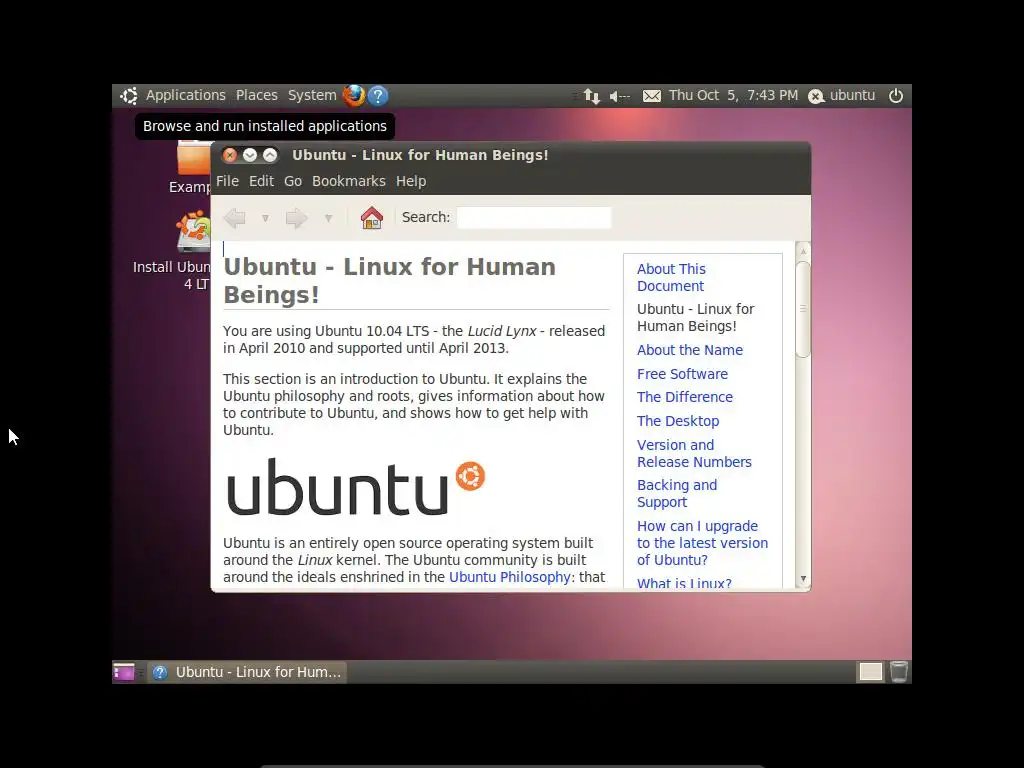Click the Ubuntu help window taskbar button
Screen dimensions: 1024x768
pyautogui.click(x=247, y=672)
